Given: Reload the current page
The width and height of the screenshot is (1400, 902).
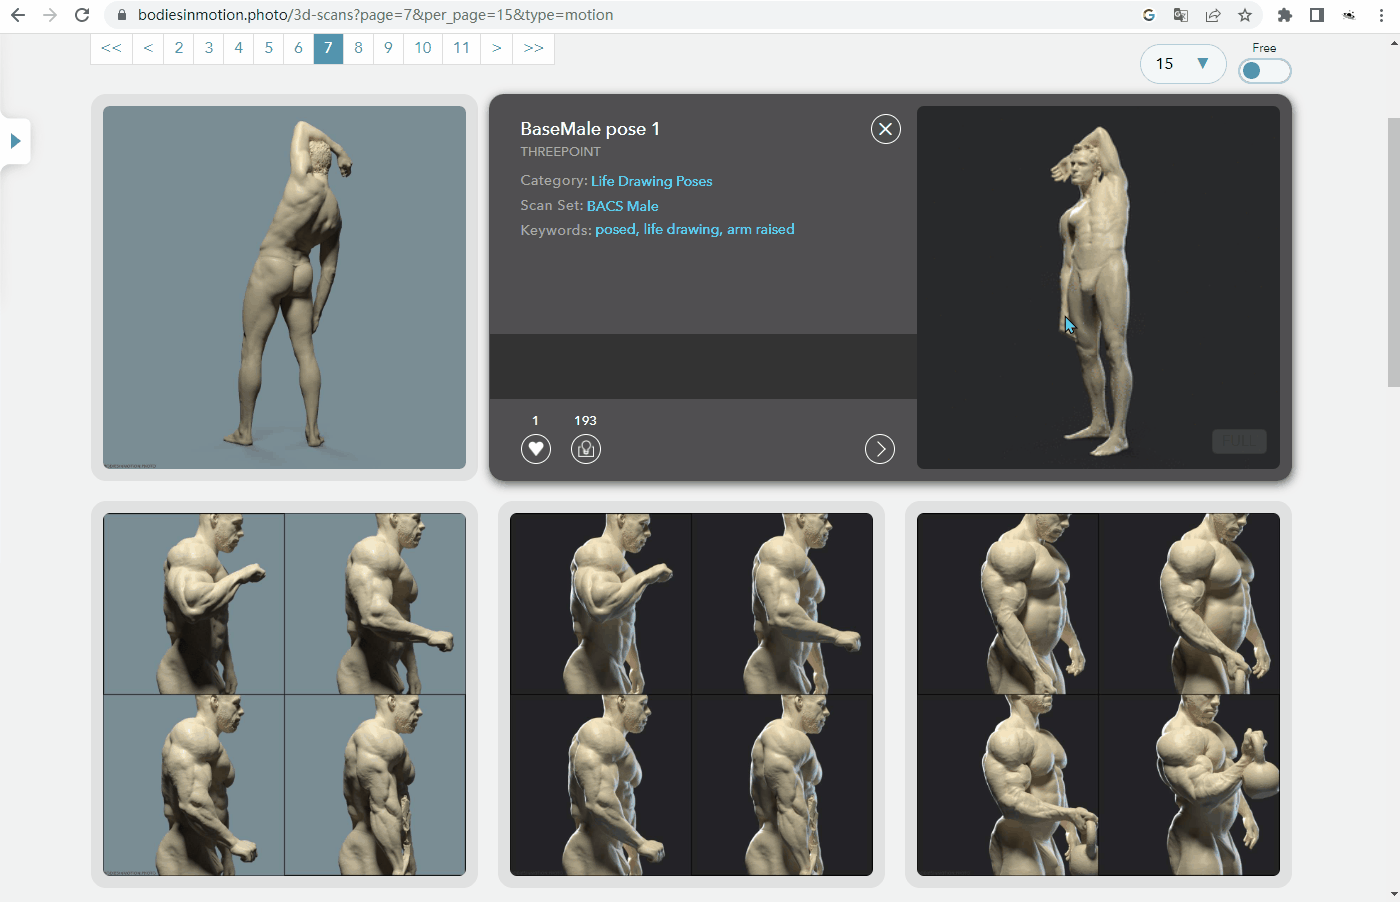Looking at the screenshot, I should coord(83,15).
